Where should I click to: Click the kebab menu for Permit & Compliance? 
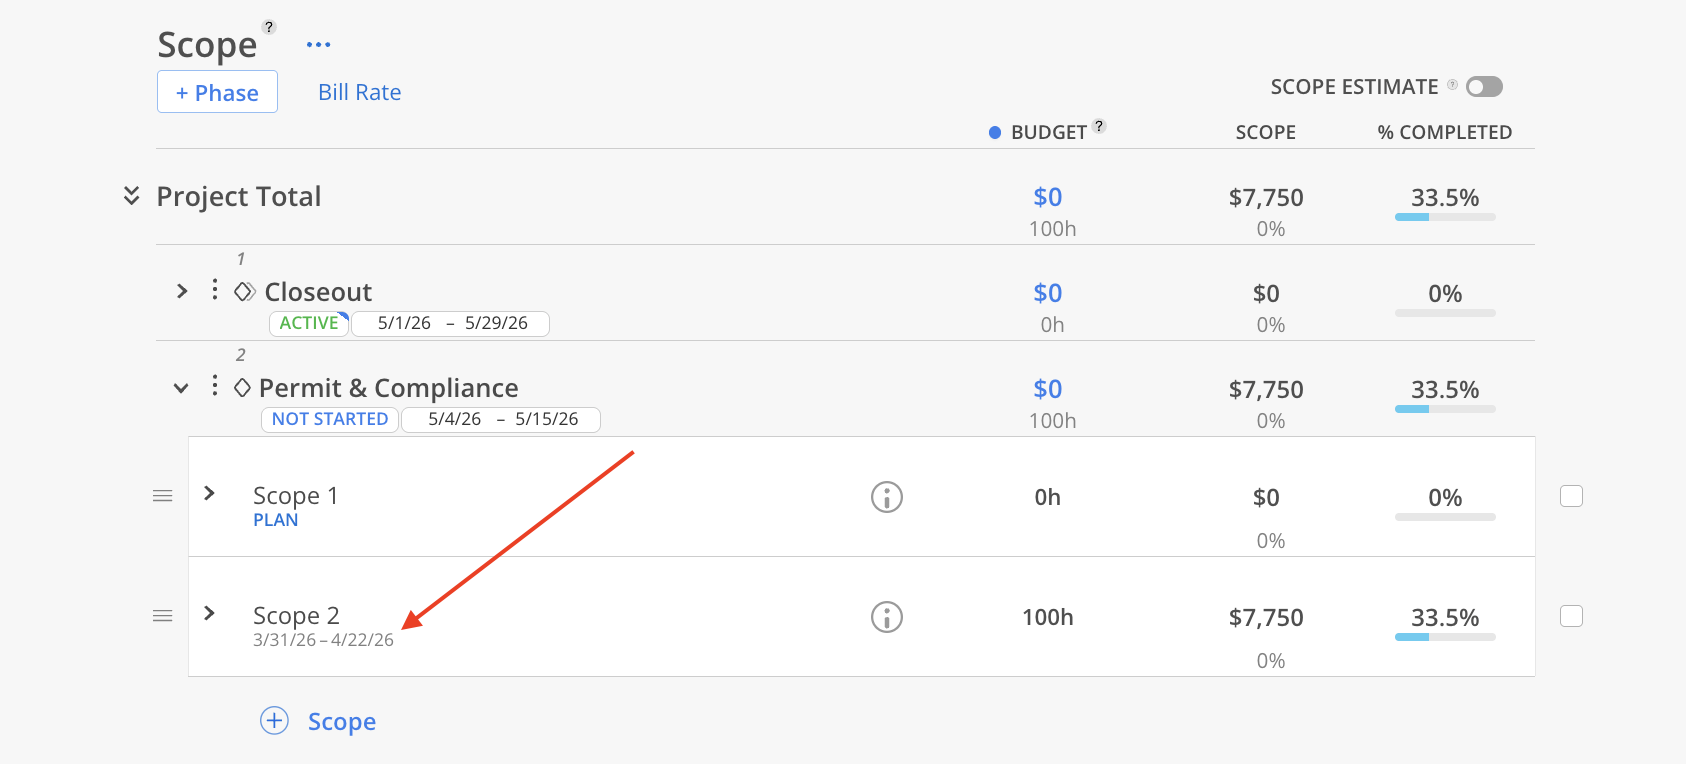point(214,386)
